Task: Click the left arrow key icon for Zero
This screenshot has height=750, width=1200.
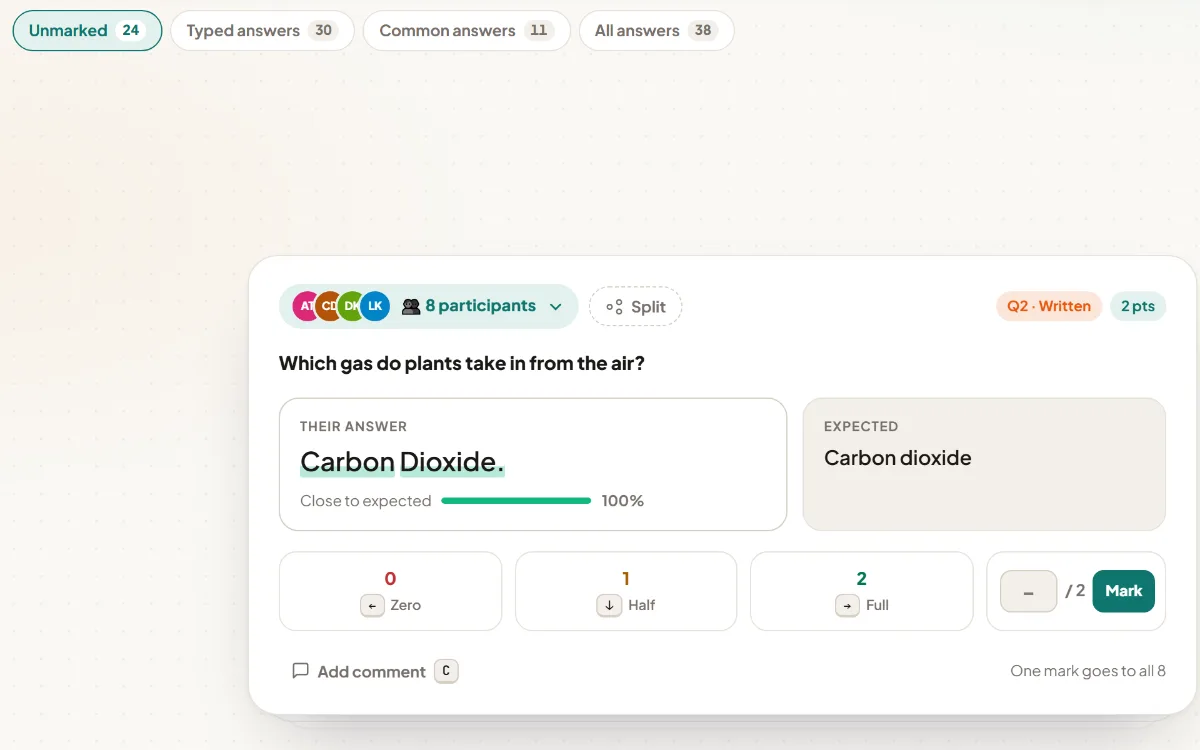Action: coord(372,605)
